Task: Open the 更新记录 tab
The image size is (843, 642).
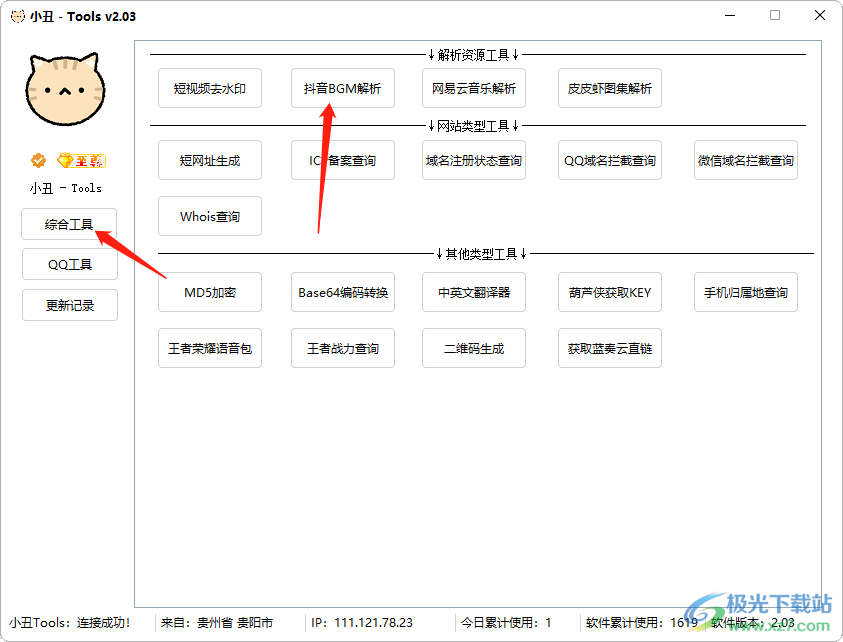Action: pyautogui.click(x=70, y=305)
